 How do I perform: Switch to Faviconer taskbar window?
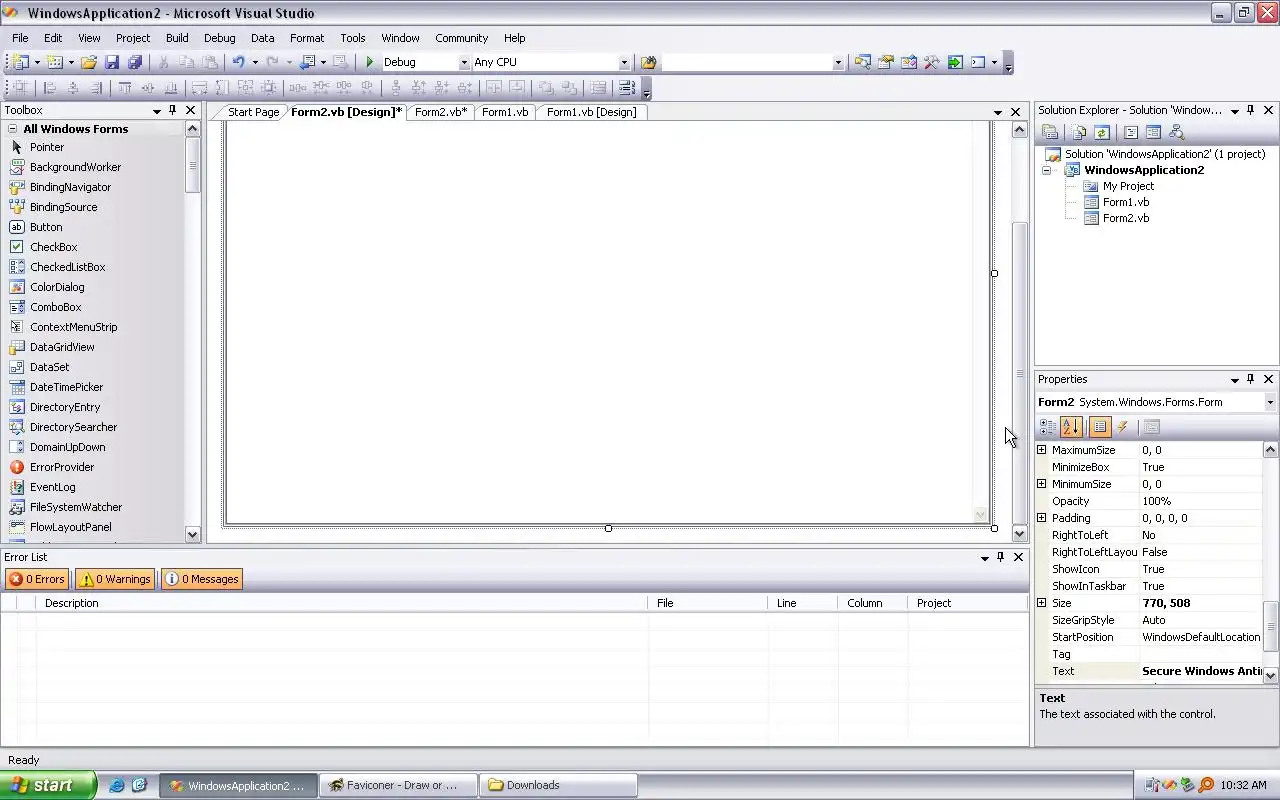pos(397,785)
